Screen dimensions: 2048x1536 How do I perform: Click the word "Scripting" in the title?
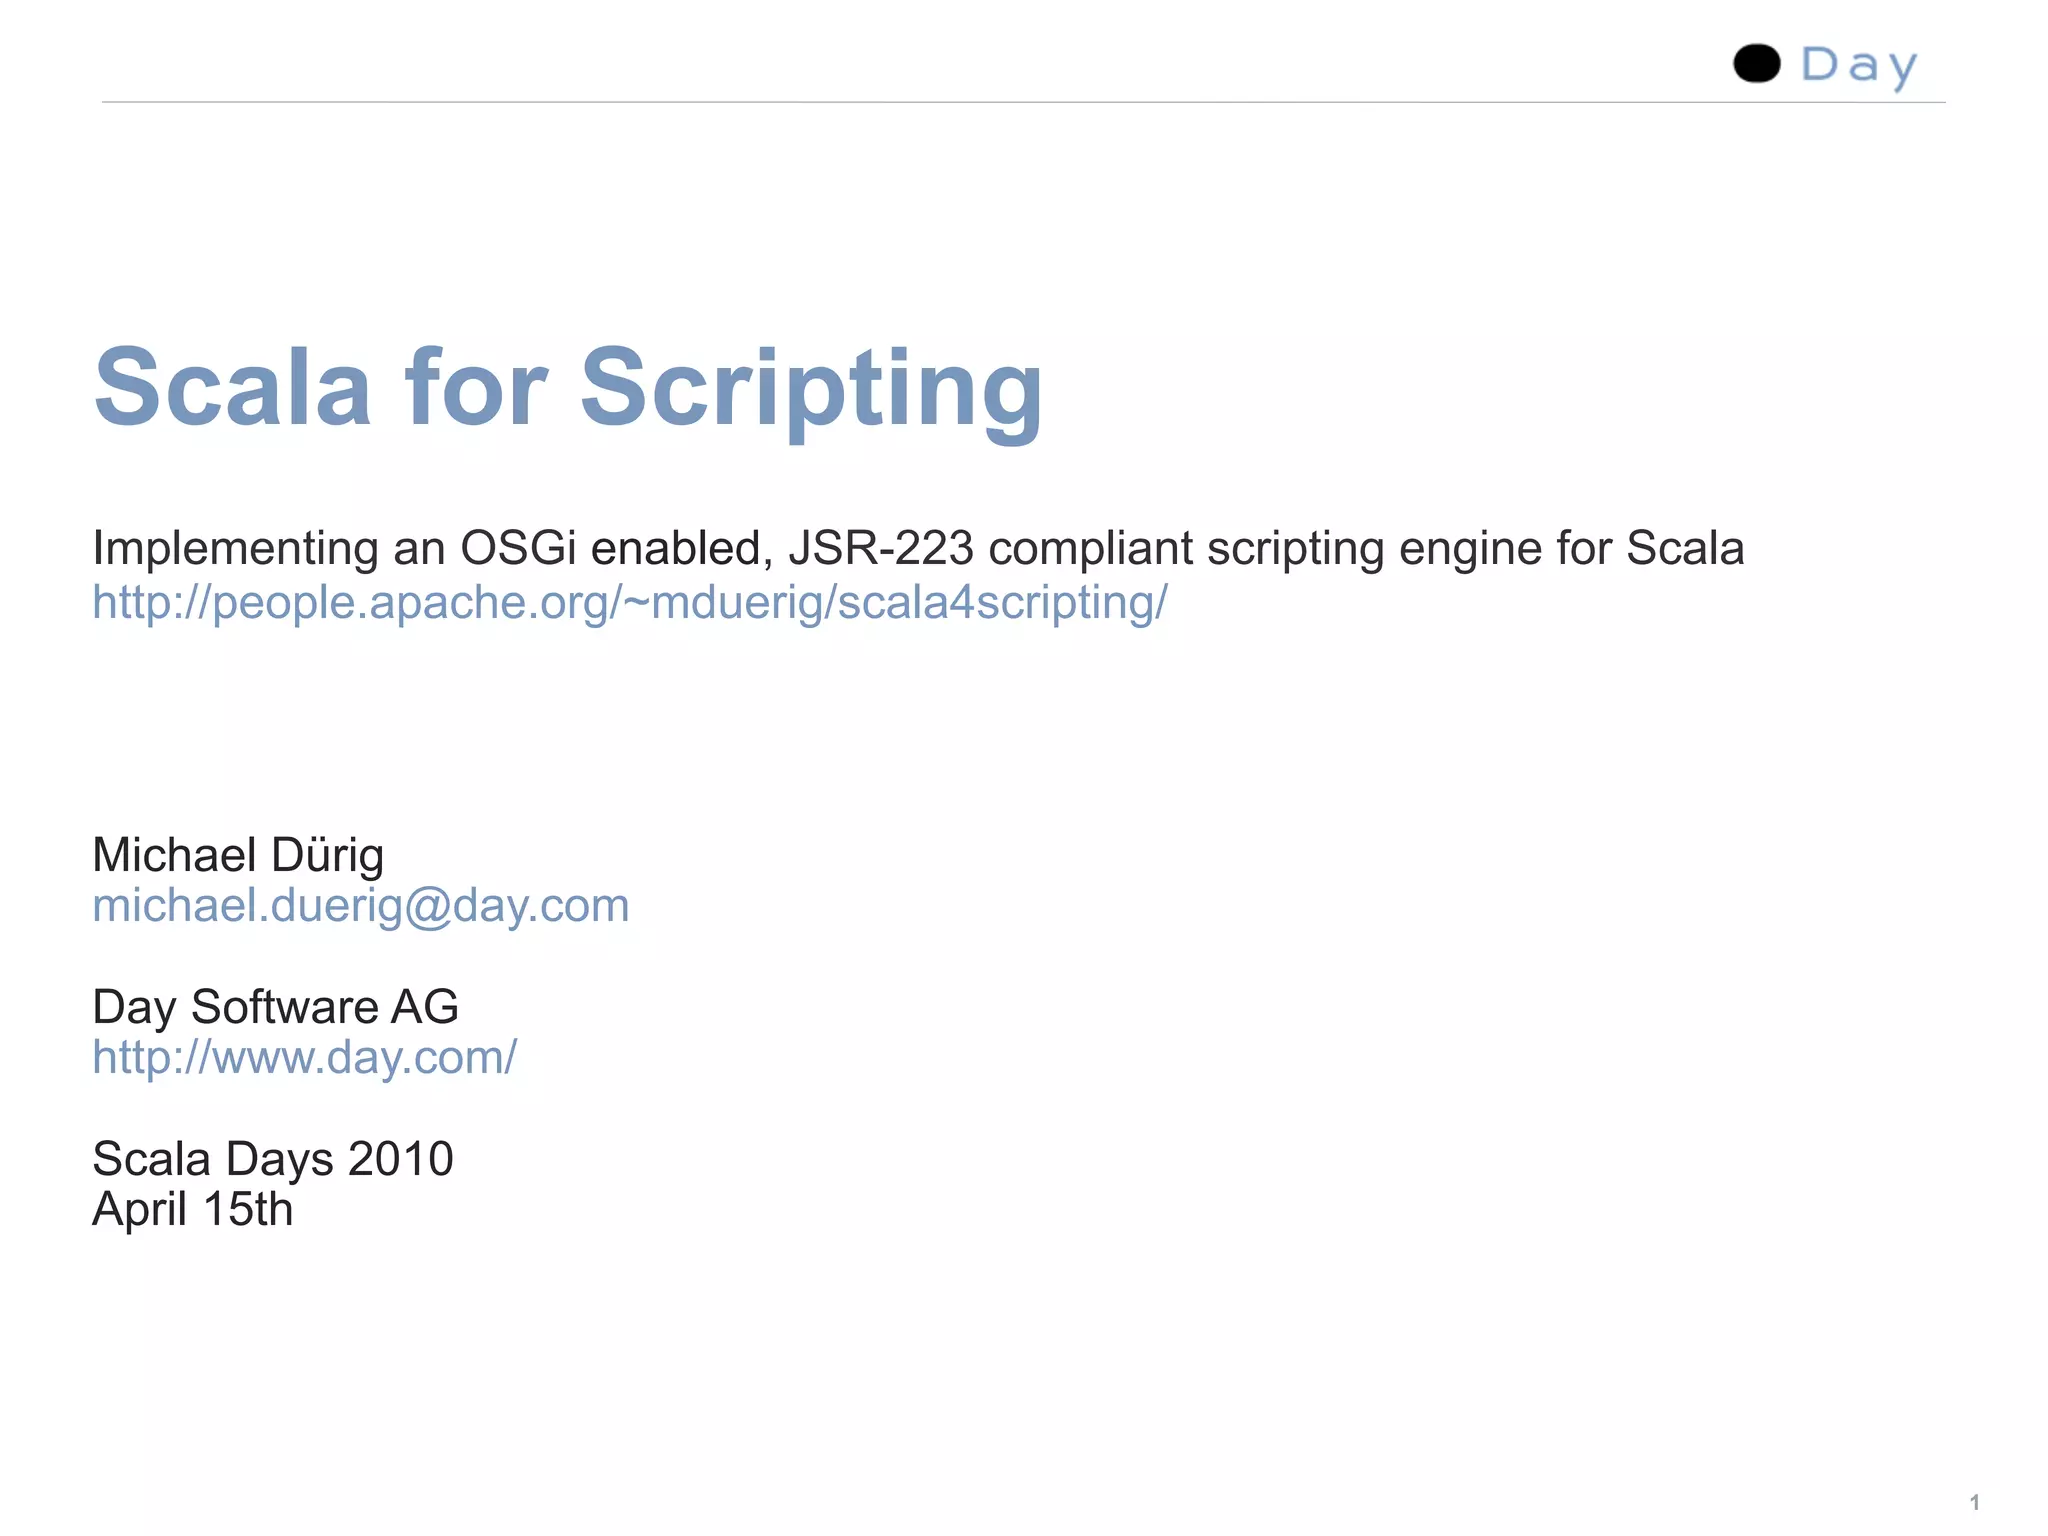click(811, 388)
